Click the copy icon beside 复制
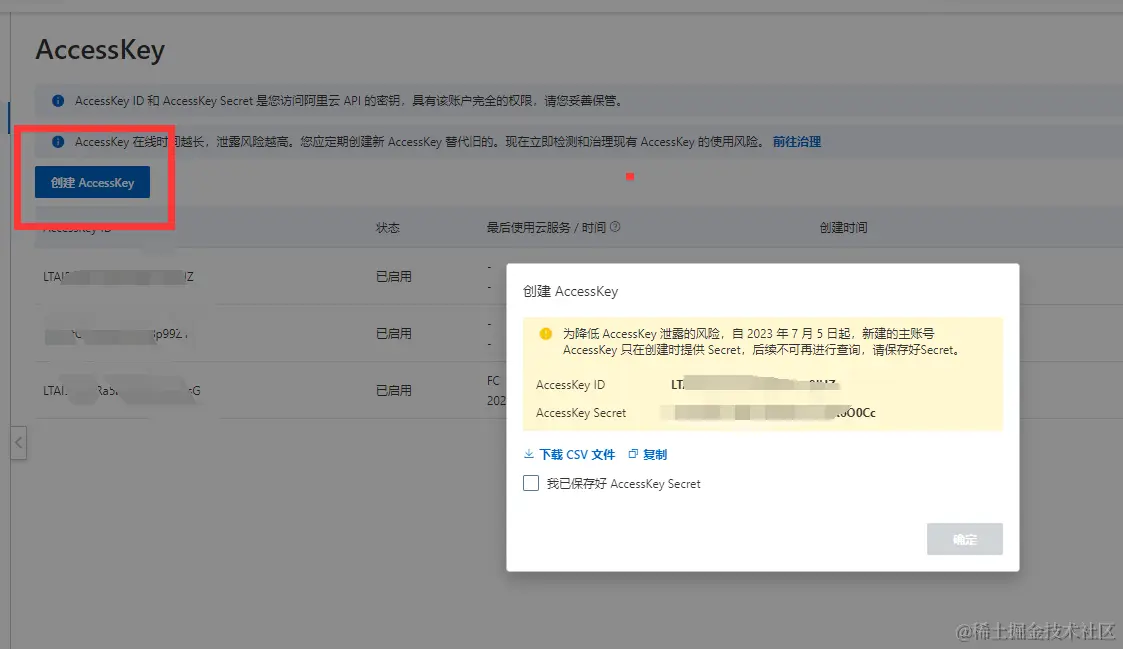The image size is (1123, 649). tap(633, 454)
